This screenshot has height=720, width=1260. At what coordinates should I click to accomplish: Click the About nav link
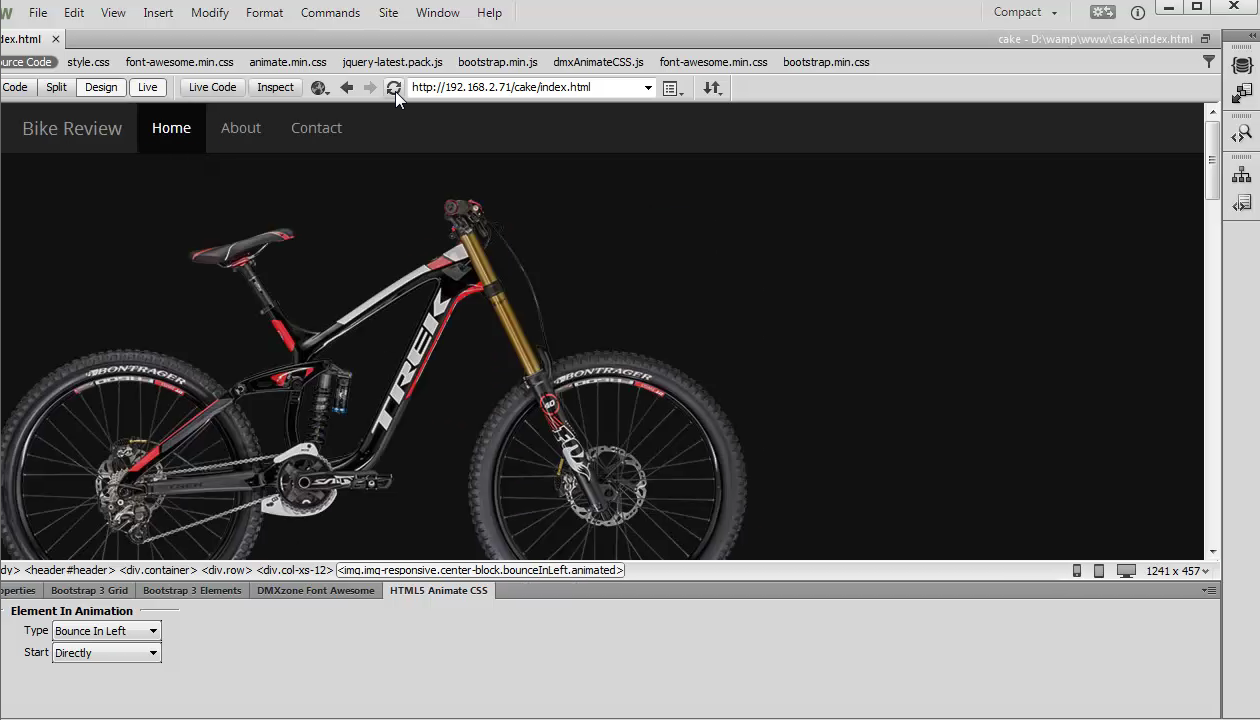point(241,128)
